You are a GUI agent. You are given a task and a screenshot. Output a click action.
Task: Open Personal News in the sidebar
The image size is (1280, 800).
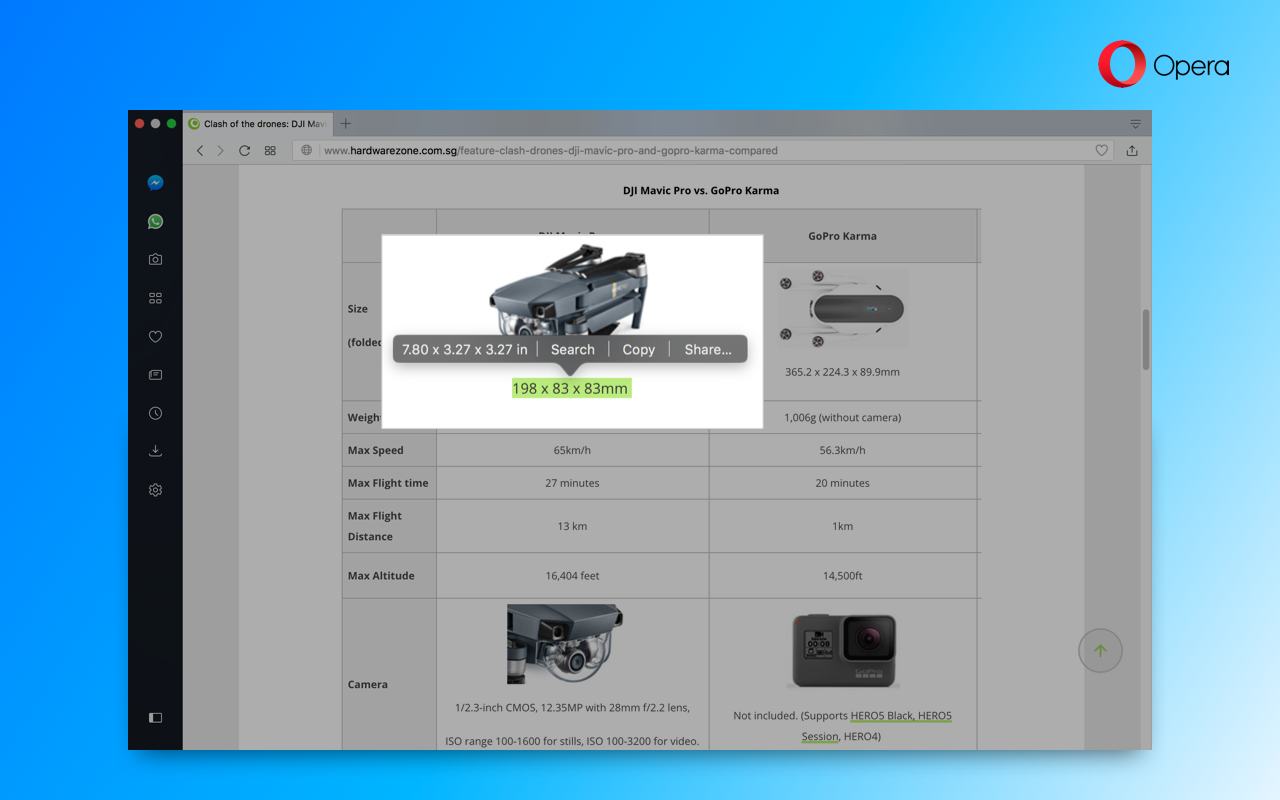(x=155, y=375)
